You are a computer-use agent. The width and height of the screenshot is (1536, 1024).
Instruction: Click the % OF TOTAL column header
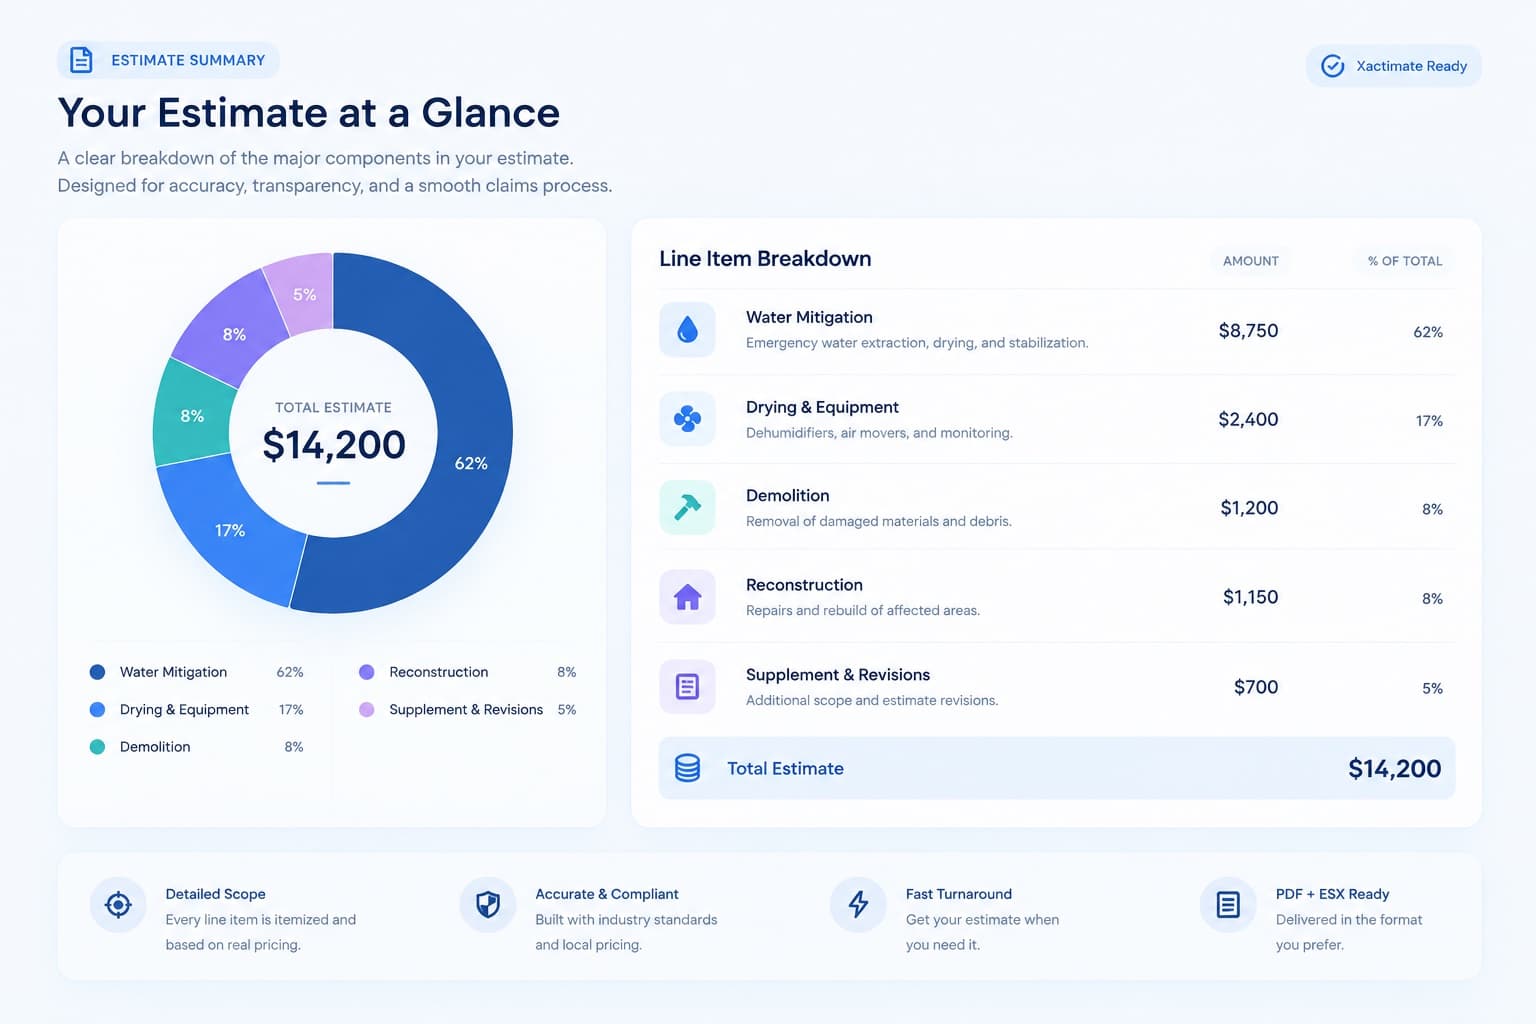1405,261
